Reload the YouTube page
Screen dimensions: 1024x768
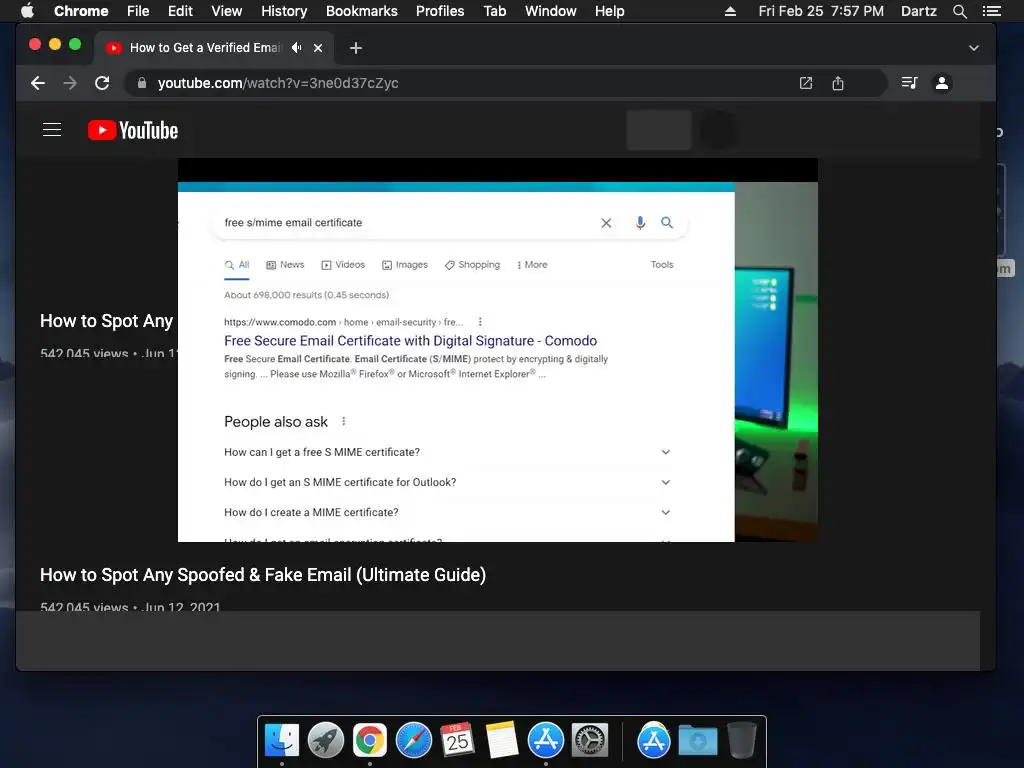pos(102,83)
